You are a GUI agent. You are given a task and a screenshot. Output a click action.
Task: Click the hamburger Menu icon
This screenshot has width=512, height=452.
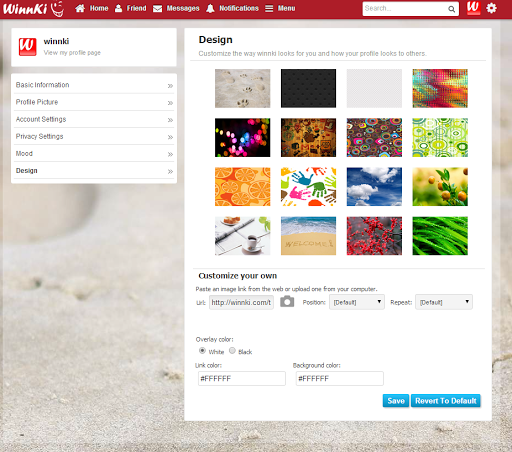click(x=269, y=8)
